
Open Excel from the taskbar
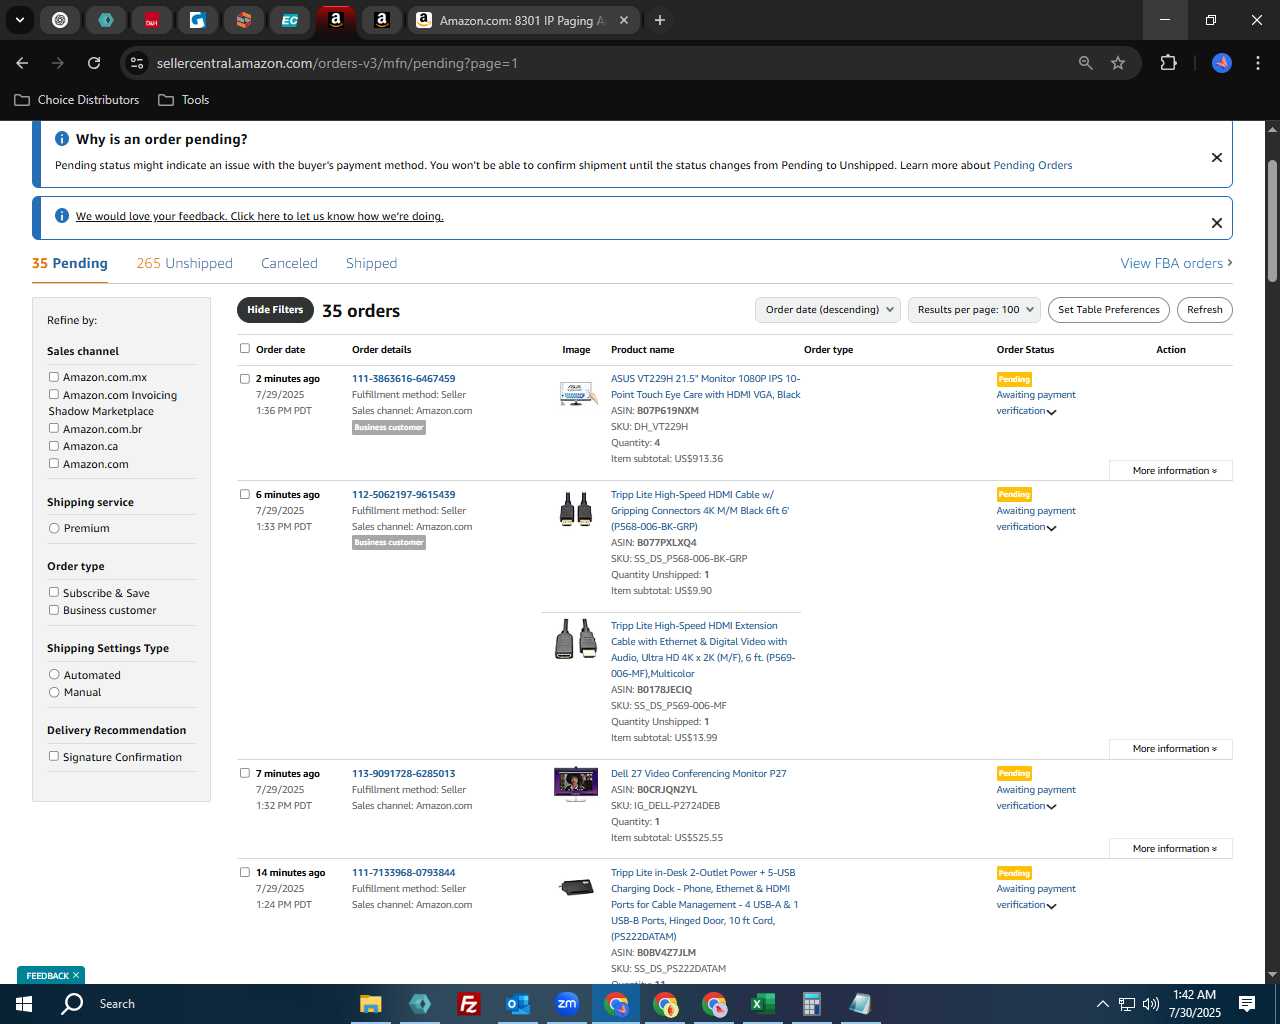click(762, 1004)
